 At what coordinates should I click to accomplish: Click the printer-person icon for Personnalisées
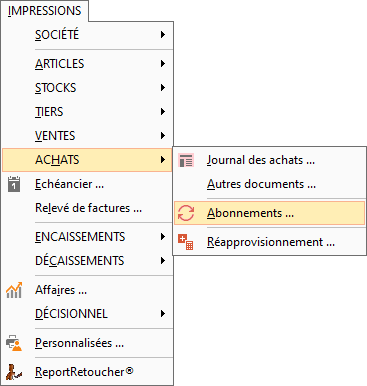click(14, 343)
